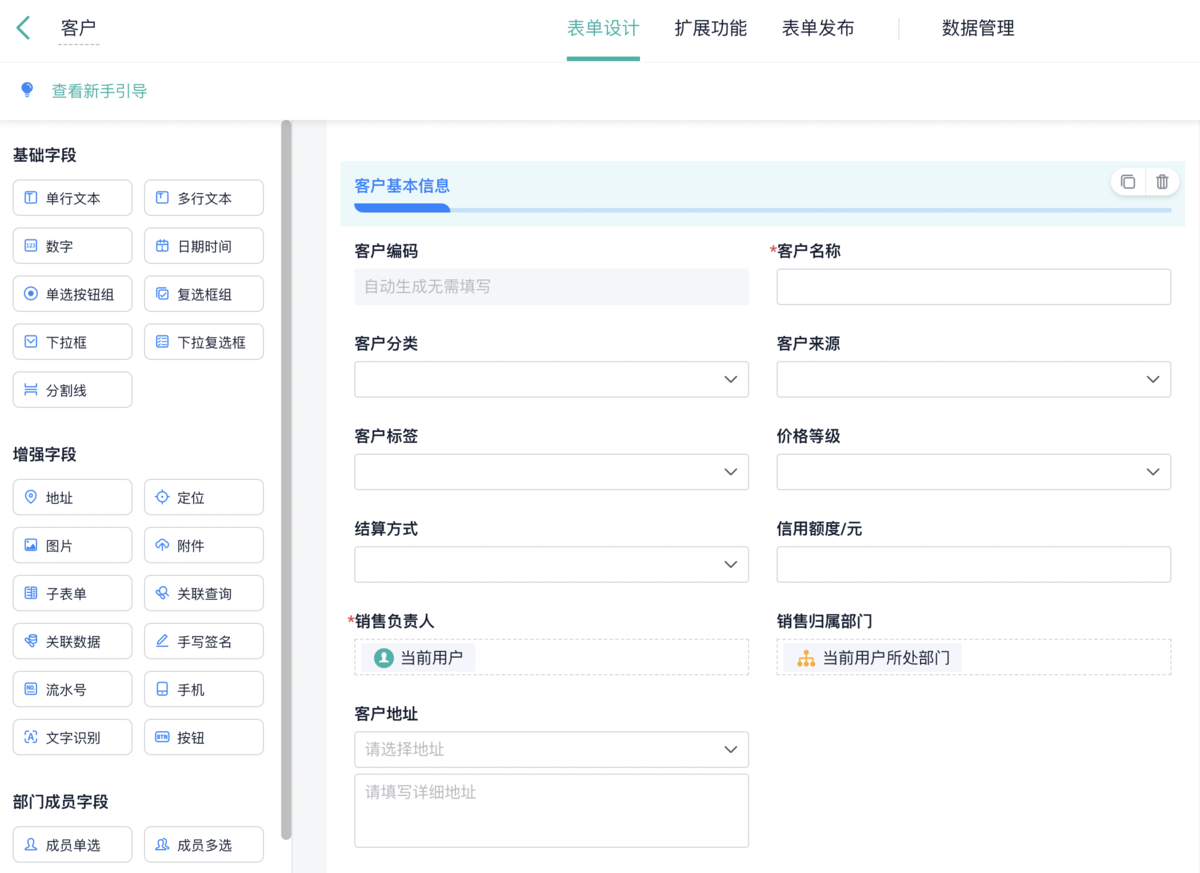The image size is (1200, 873).
Task: Copy the 客户基本信息 section
Action: (x=1128, y=182)
